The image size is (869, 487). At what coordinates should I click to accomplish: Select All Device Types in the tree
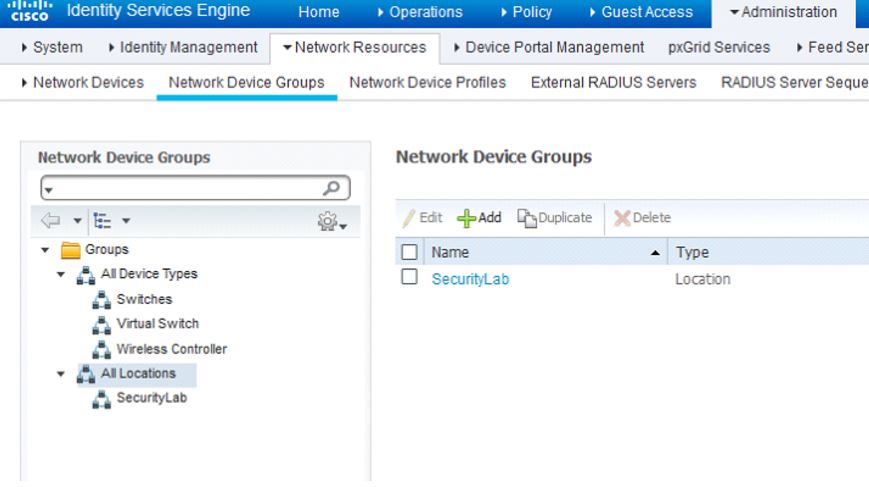click(149, 274)
